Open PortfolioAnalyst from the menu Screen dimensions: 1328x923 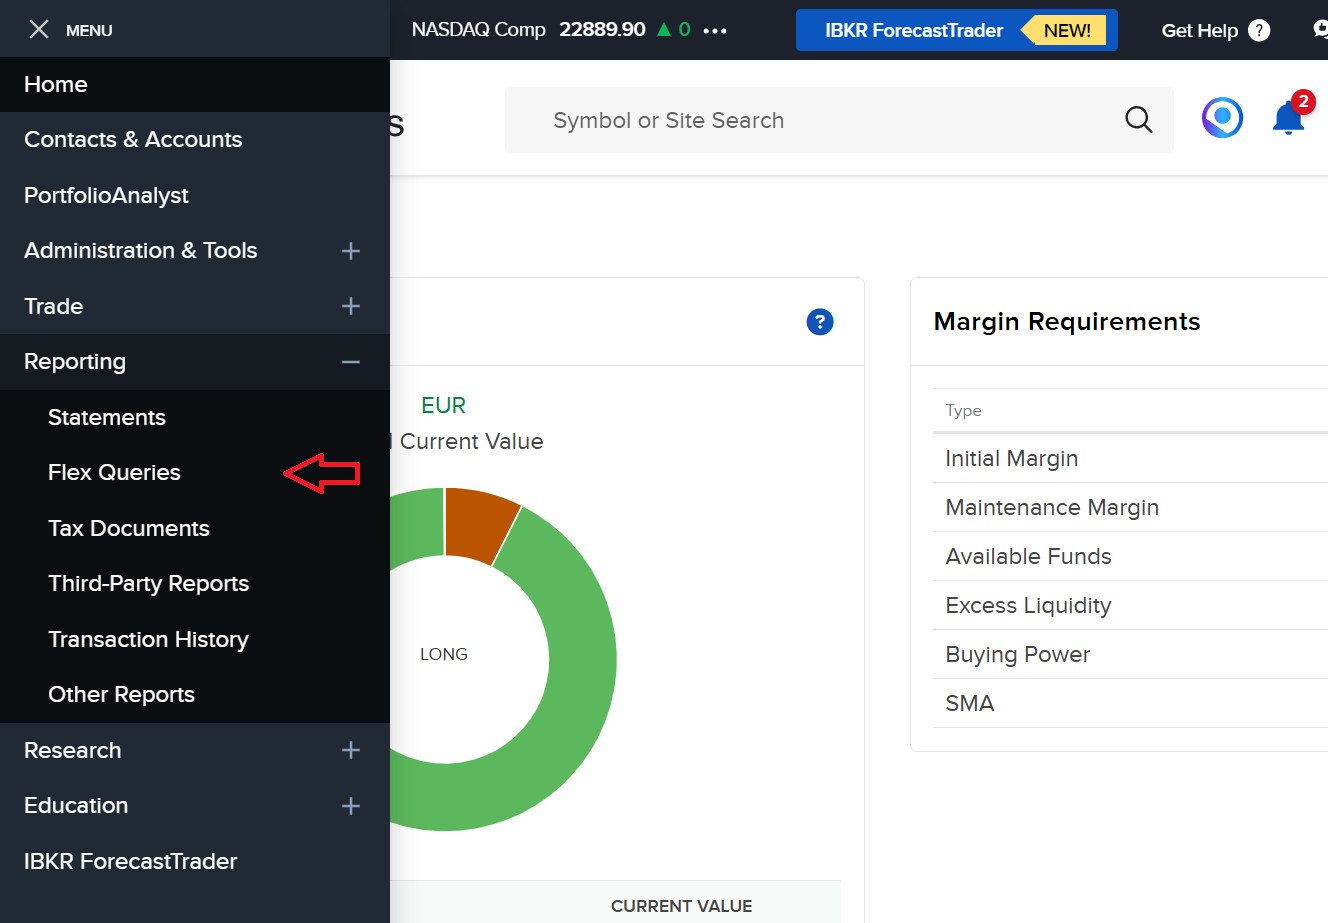pyautogui.click(x=106, y=196)
